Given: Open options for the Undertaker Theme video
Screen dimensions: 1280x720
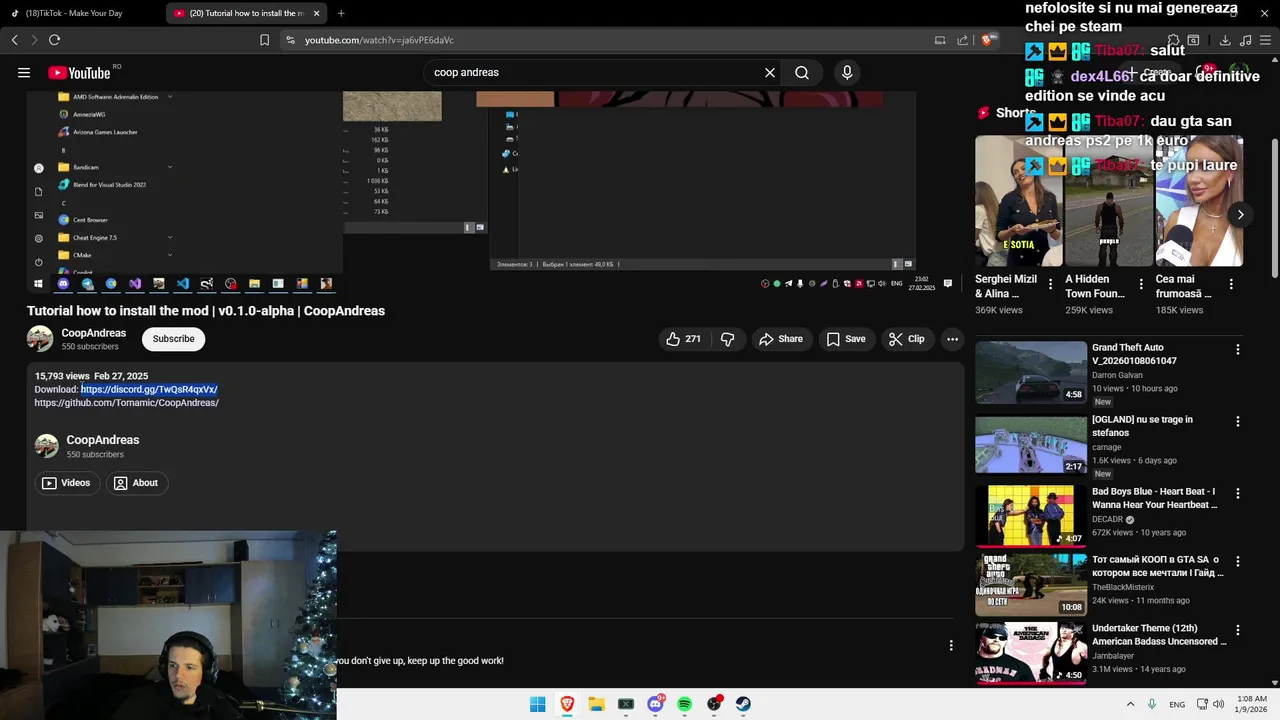Looking at the screenshot, I should coord(1238,631).
